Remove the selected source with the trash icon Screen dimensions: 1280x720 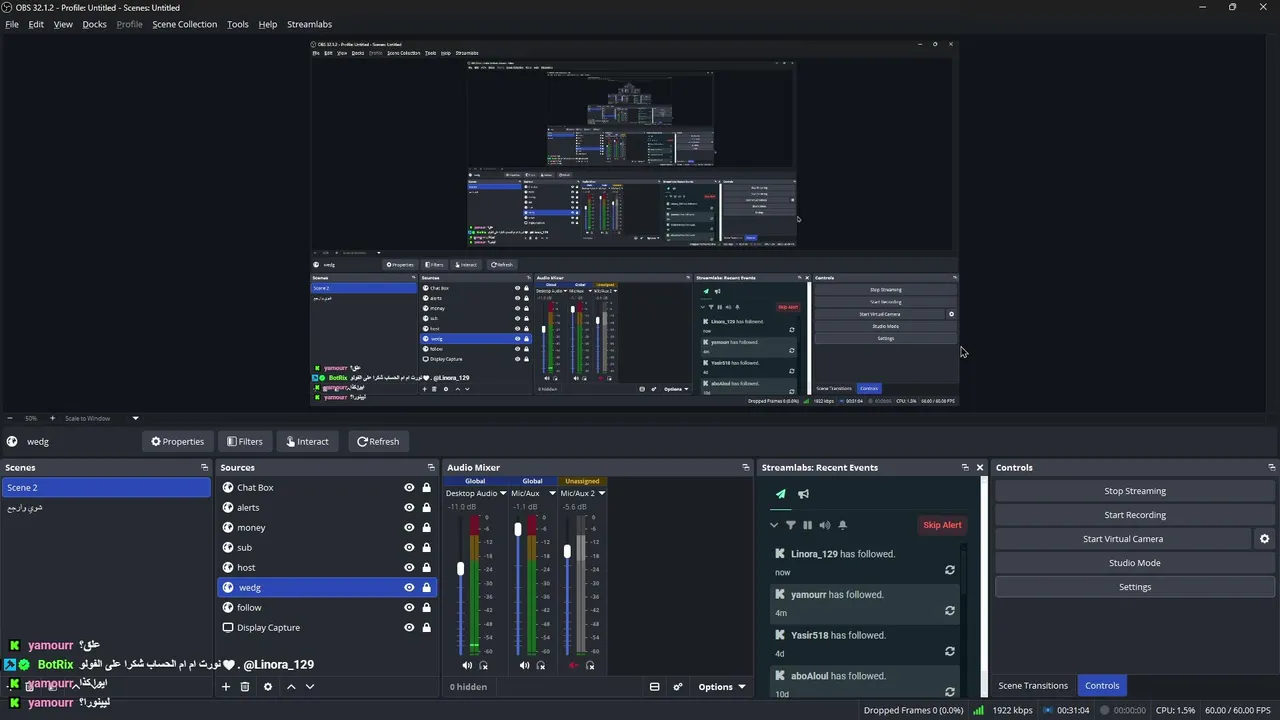245,687
